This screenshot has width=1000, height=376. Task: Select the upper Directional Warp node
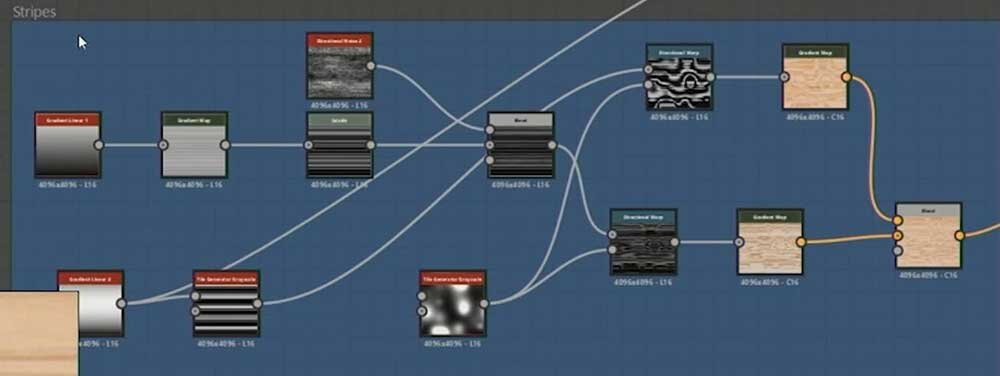click(679, 78)
